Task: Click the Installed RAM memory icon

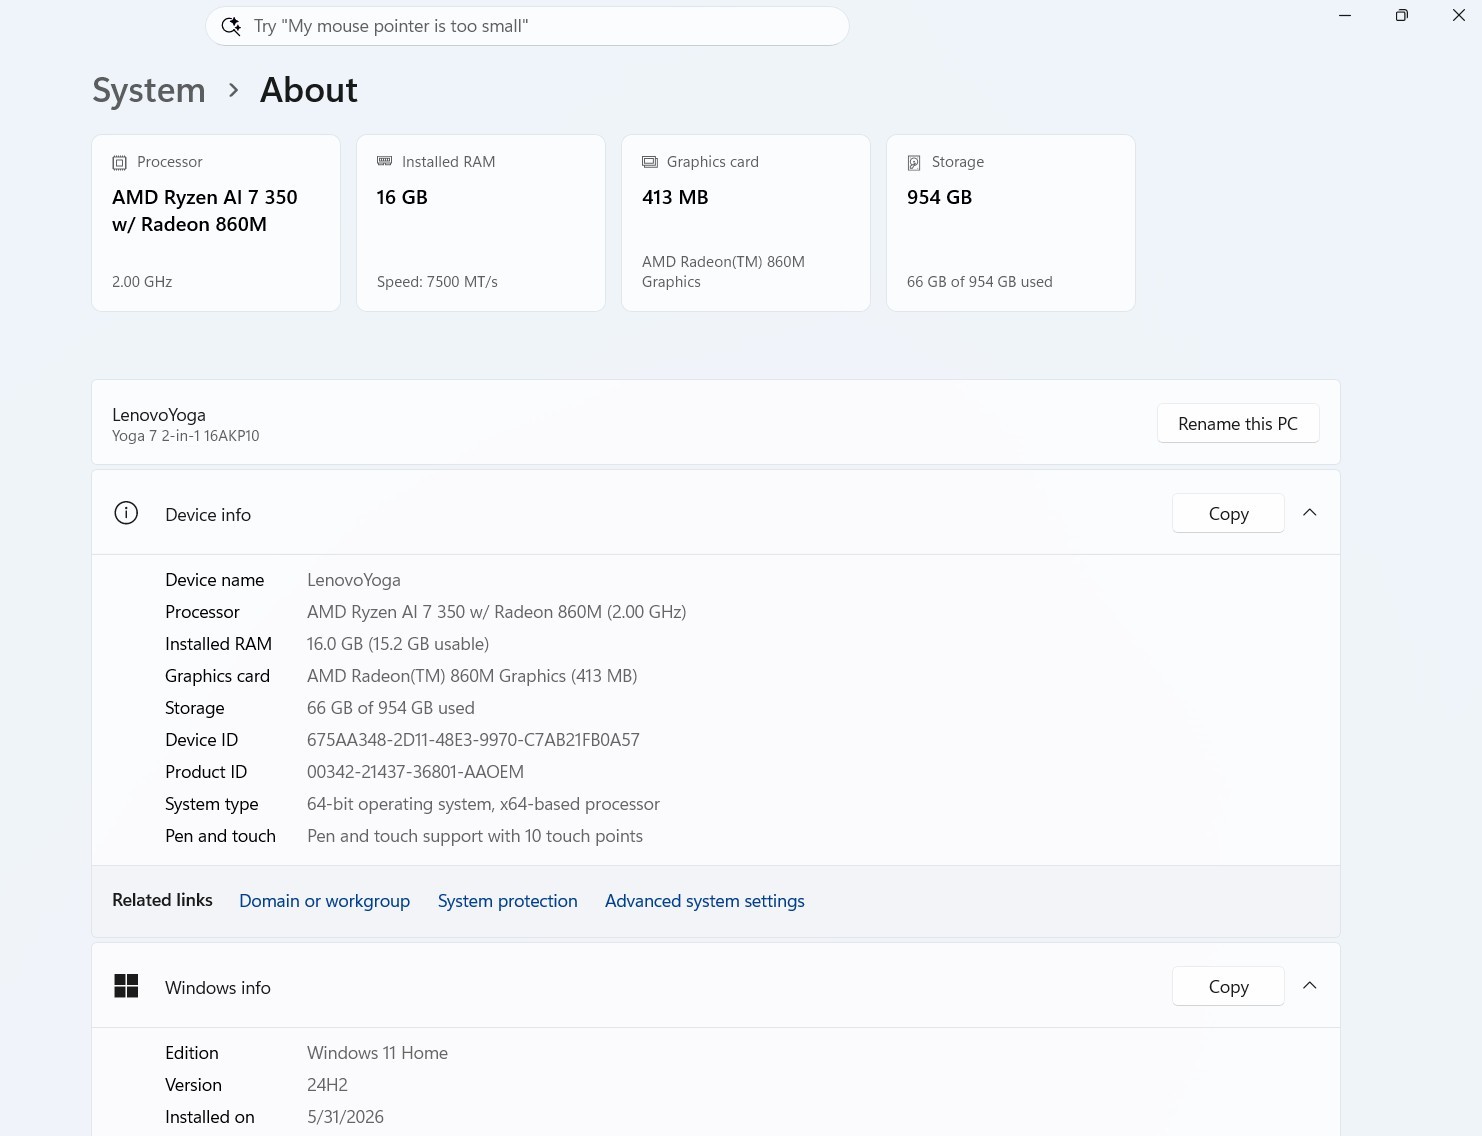Action: [x=385, y=161]
